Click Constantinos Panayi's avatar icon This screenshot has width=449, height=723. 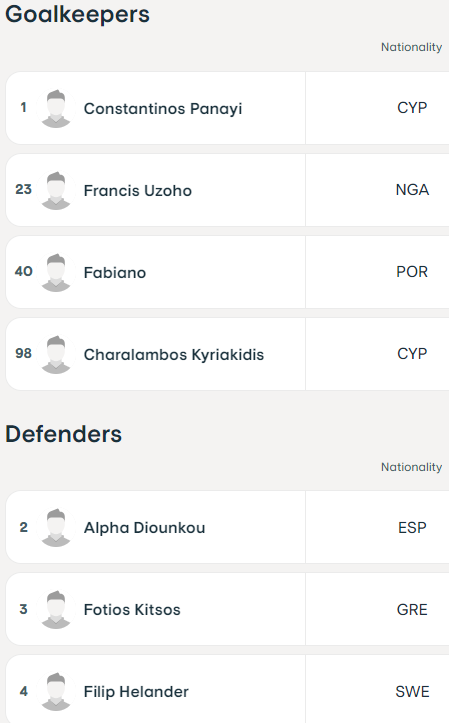[56, 108]
